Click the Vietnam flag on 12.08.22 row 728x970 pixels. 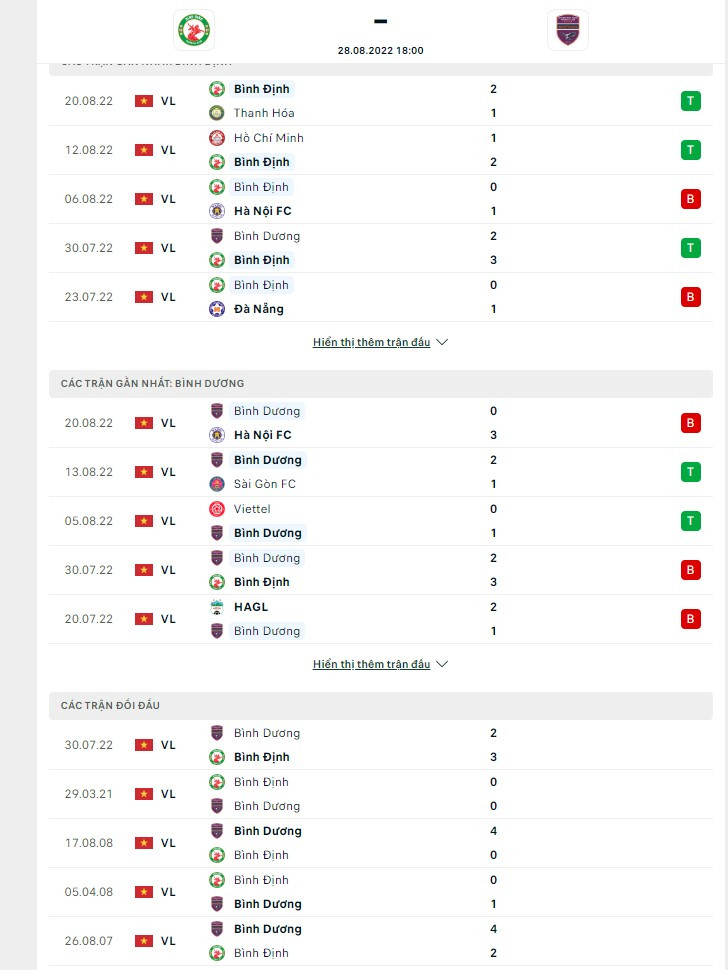144,150
